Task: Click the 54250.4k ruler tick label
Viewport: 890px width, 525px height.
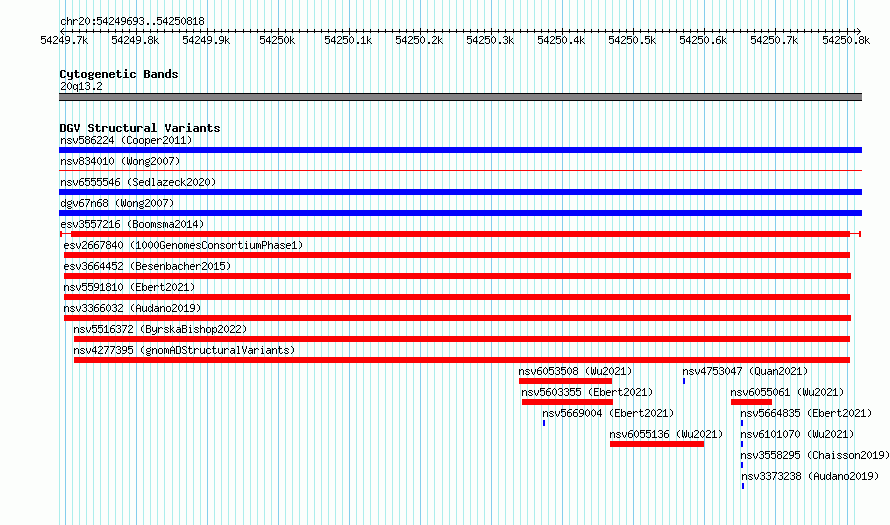Action: point(561,40)
